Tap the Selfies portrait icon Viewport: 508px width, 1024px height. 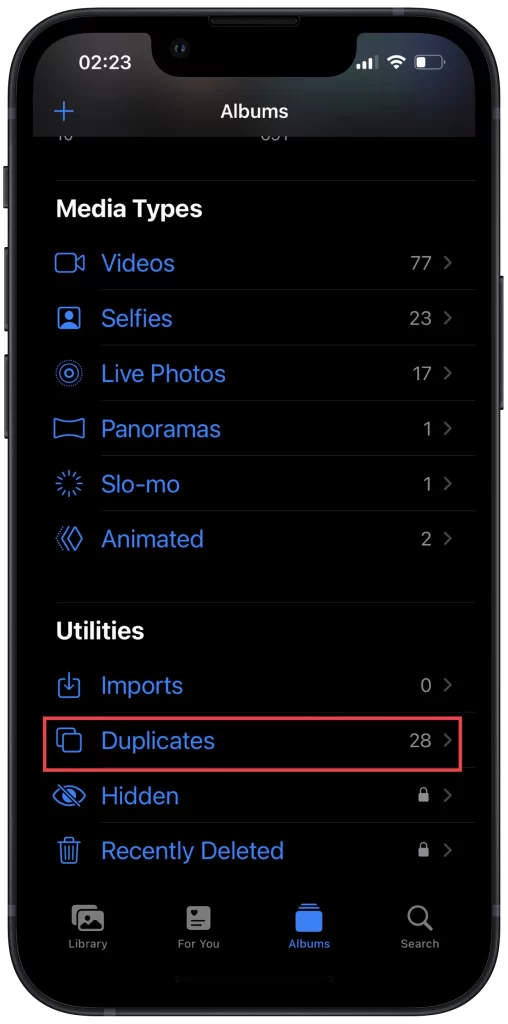click(69, 318)
